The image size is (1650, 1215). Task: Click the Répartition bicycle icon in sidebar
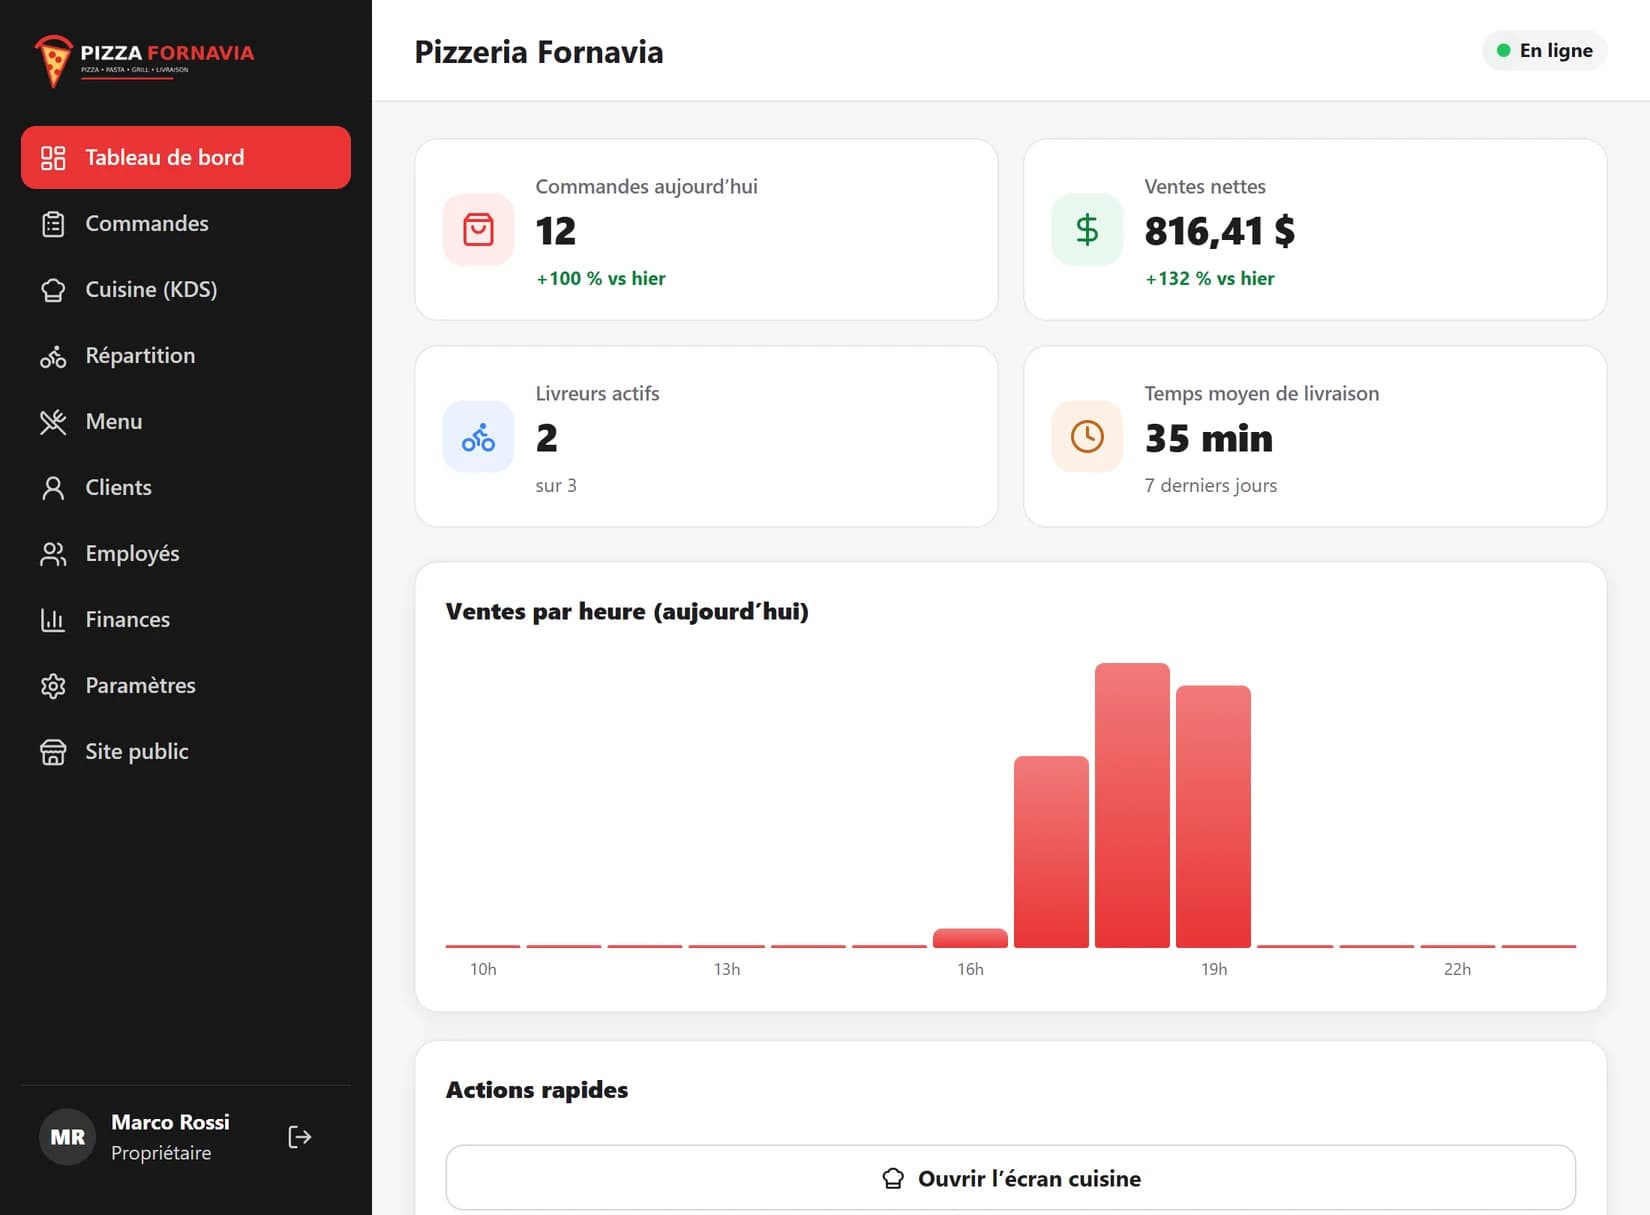click(53, 356)
